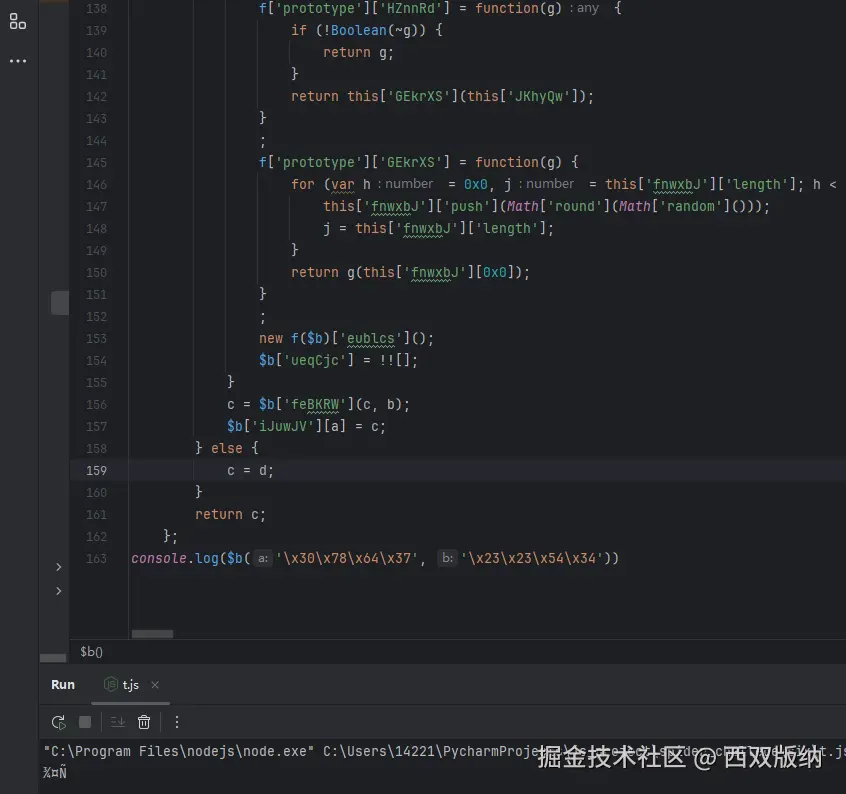
Task: Open more run toolbar options
Action: (x=176, y=722)
